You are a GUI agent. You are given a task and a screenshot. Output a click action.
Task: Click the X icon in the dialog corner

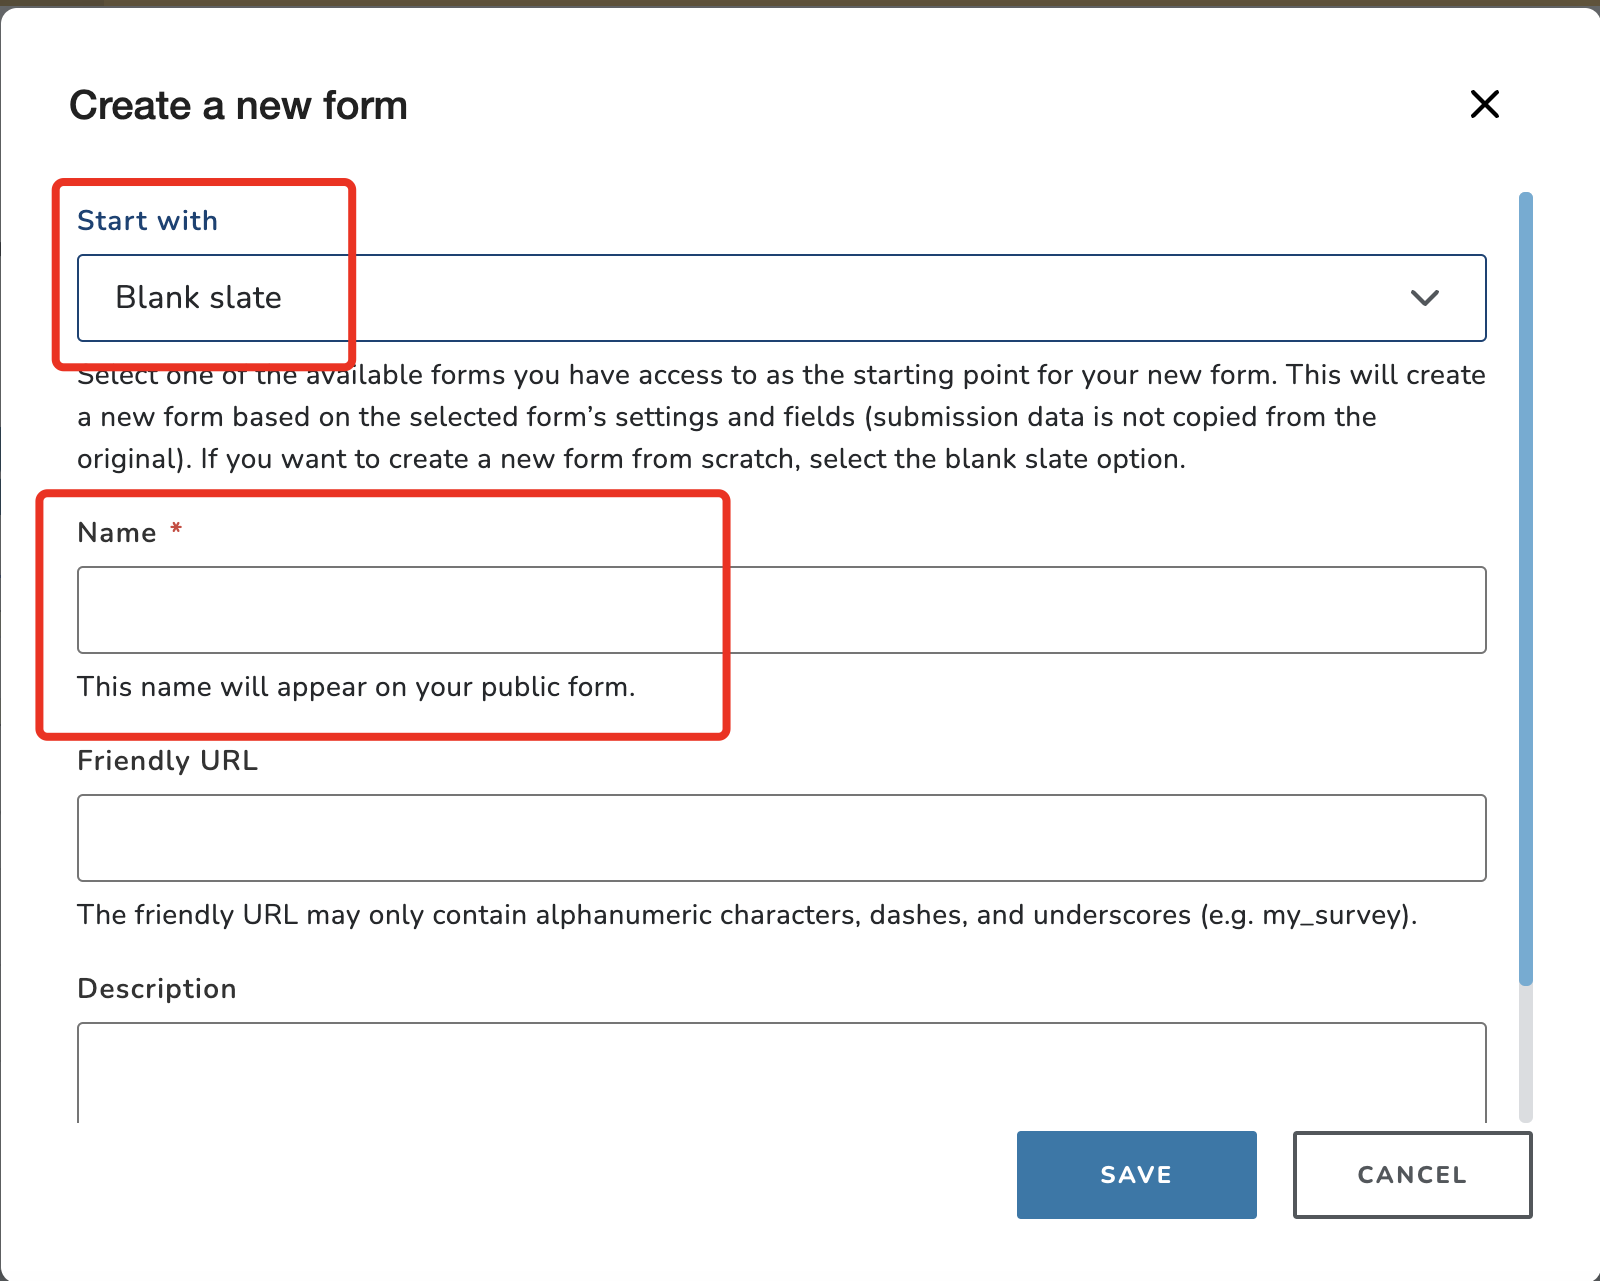pos(1484,104)
